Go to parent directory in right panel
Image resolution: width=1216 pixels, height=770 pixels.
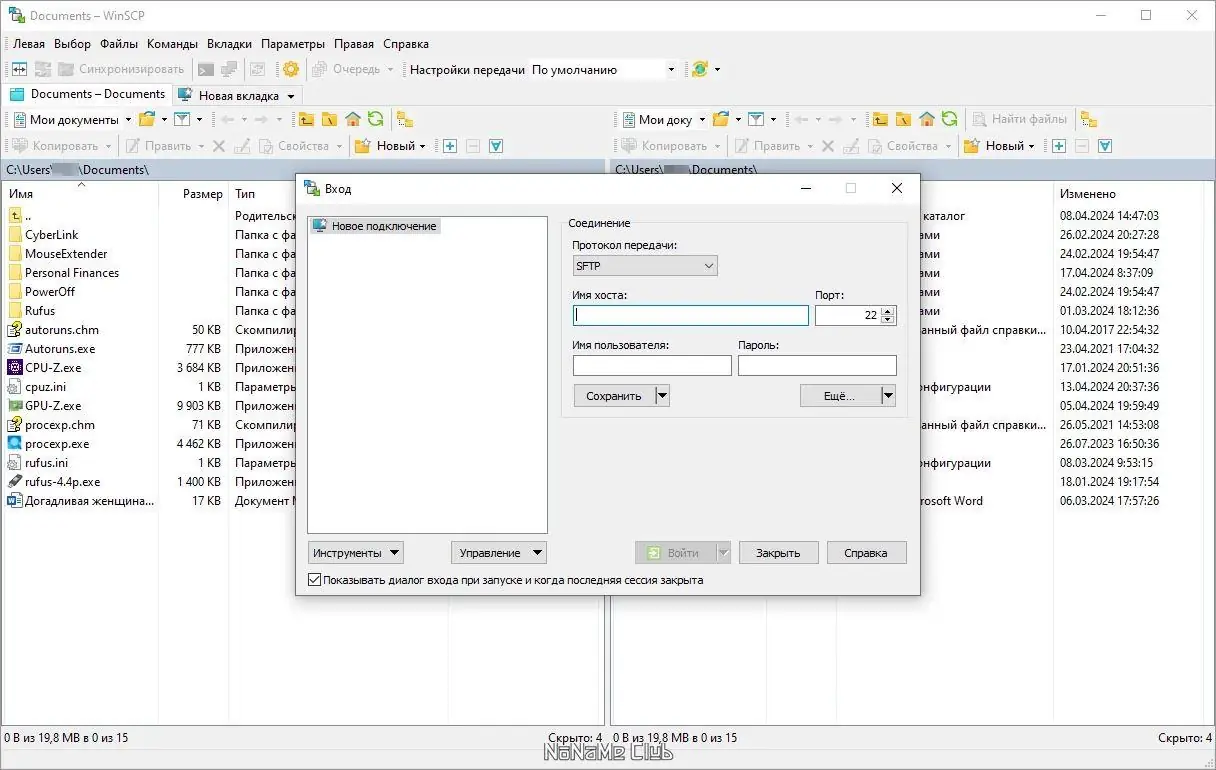[x=880, y=119]
